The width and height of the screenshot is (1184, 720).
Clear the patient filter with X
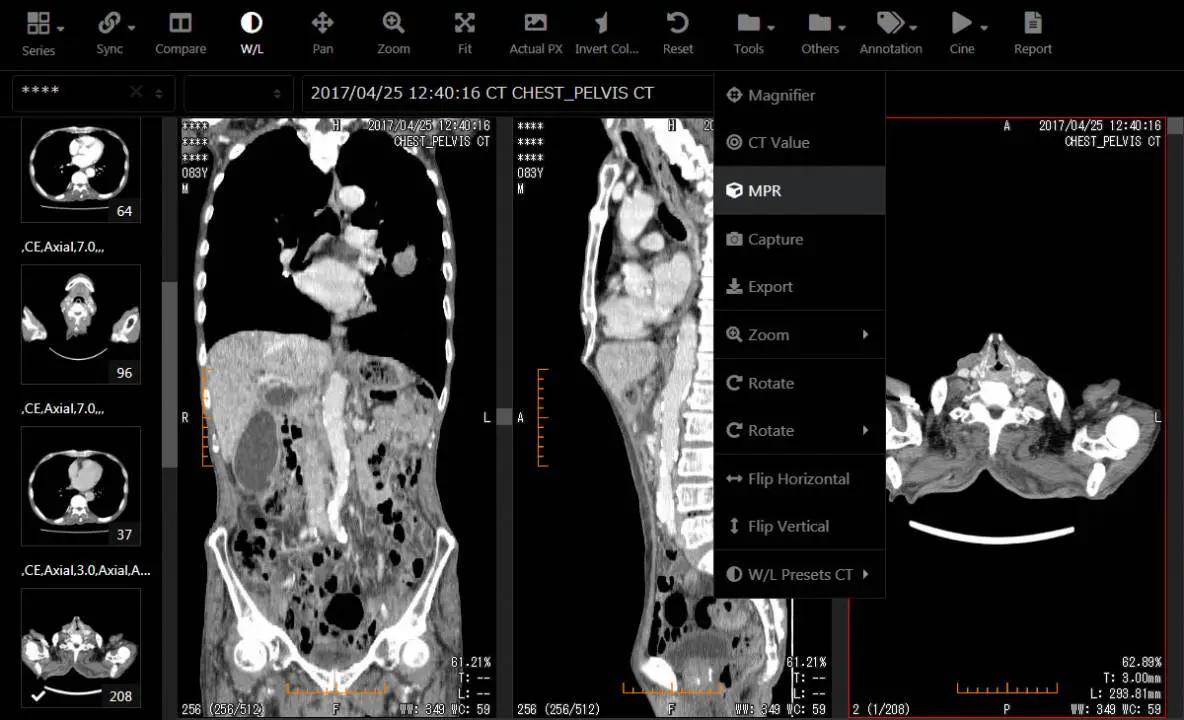(135, 92)
